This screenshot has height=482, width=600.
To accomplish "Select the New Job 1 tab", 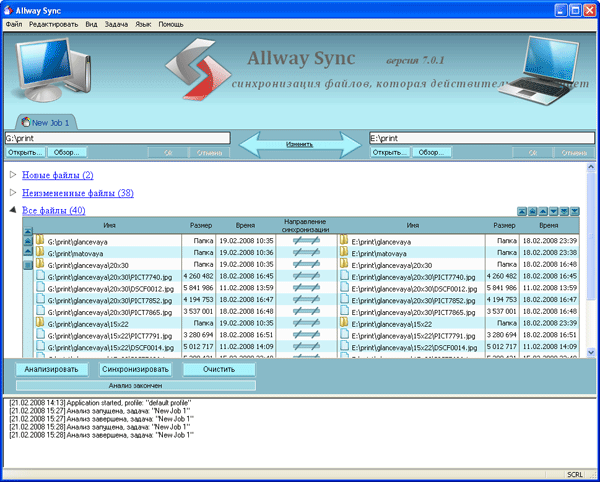I will point(46,122).
